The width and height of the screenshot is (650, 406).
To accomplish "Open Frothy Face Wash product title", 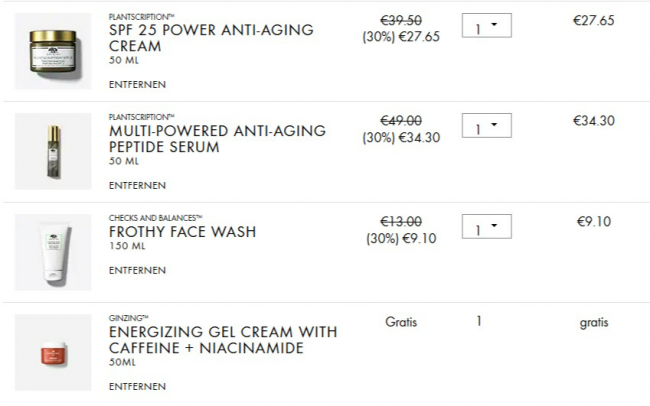I will (x=182, y=232).
